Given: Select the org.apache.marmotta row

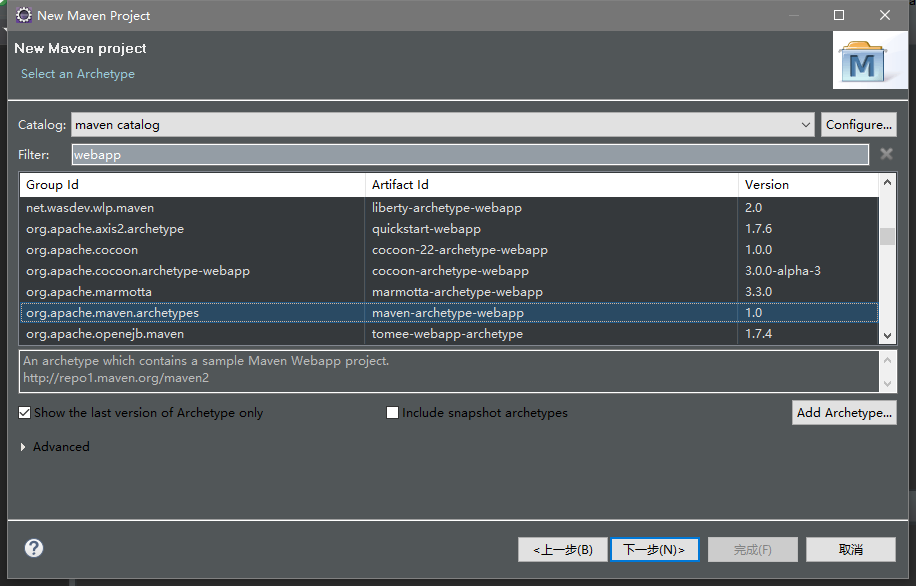Looking at the screenshot, I should coord(449,292).
